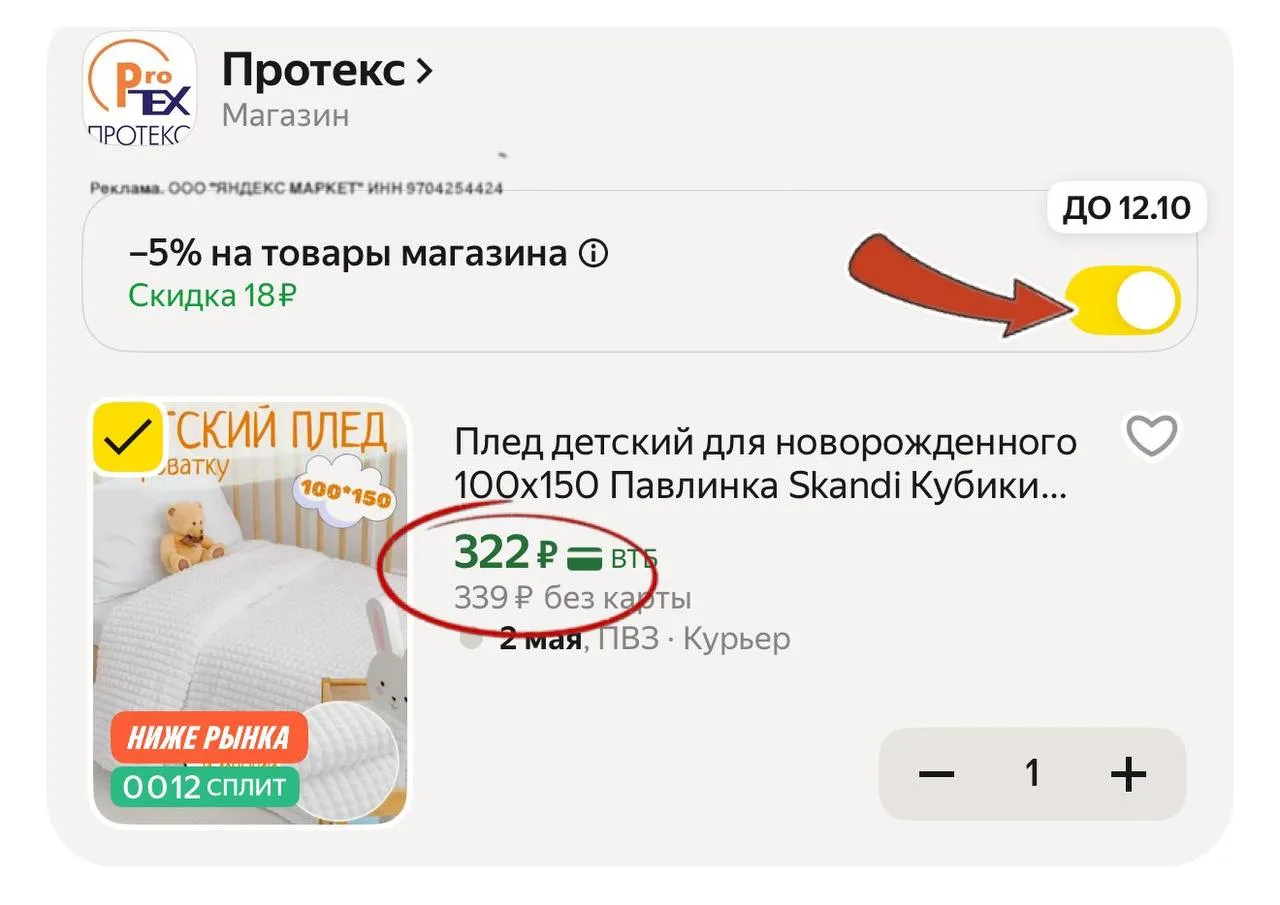Open the Протекс store logo
Image resolution: width=1280 pixels, height=905 pixels.
click(x=139, y=89)
